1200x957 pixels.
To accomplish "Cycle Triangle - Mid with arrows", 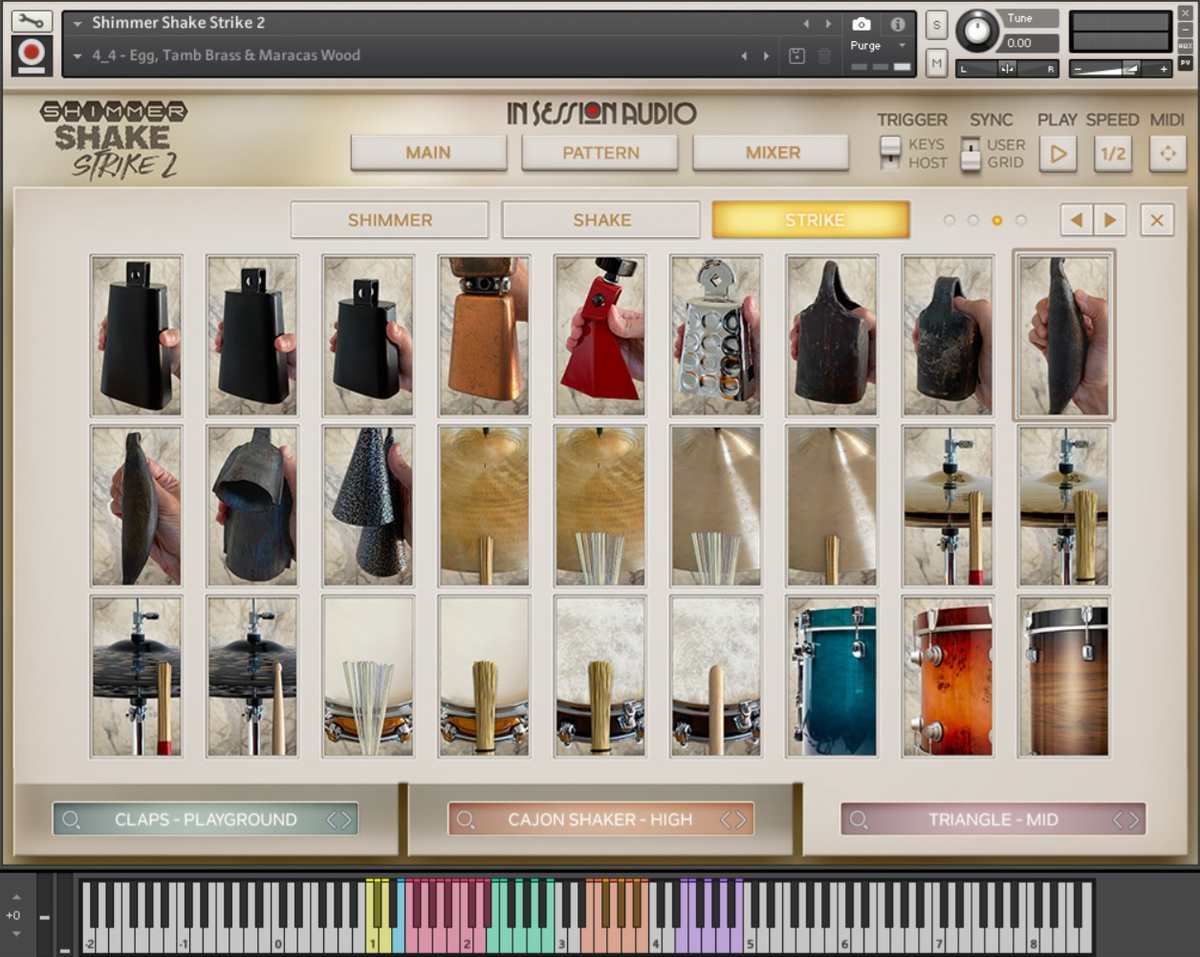I will click(x=1127, y=819).
